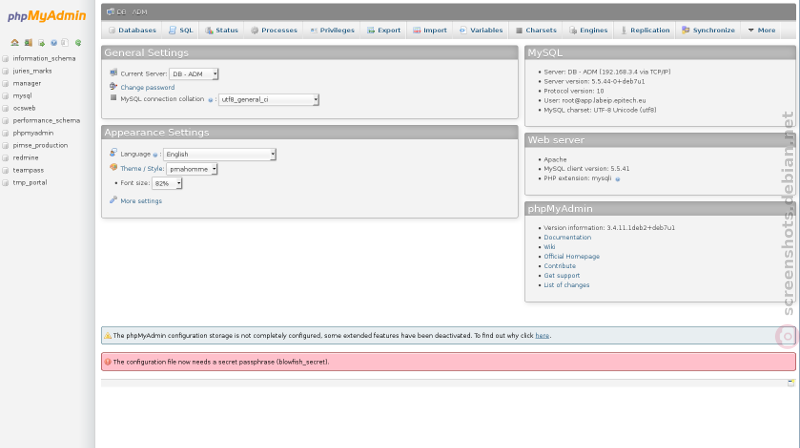Click the phpMyAdmin logo

(47, 16)
